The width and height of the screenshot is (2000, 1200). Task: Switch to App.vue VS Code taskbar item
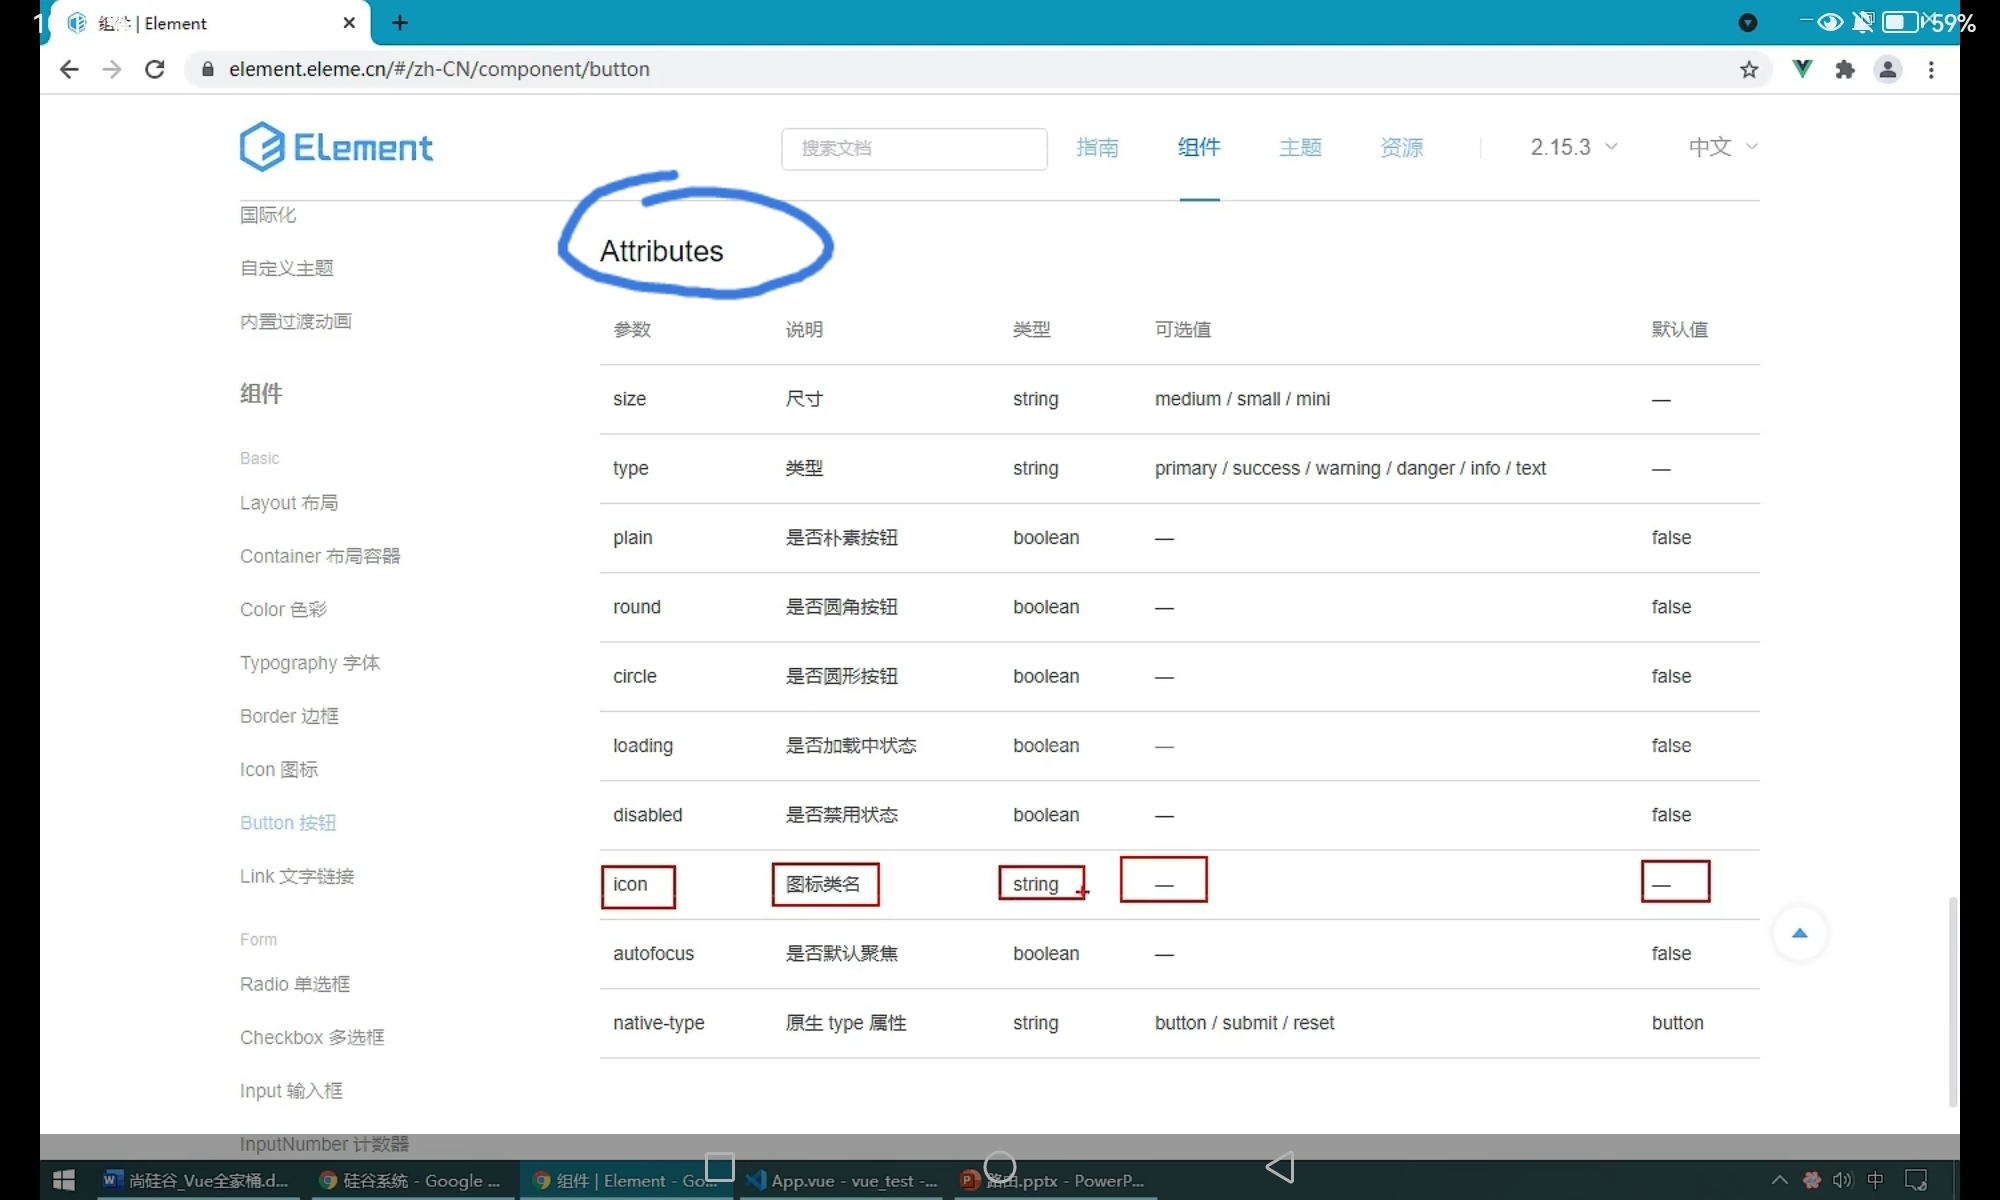point(843,1180)
